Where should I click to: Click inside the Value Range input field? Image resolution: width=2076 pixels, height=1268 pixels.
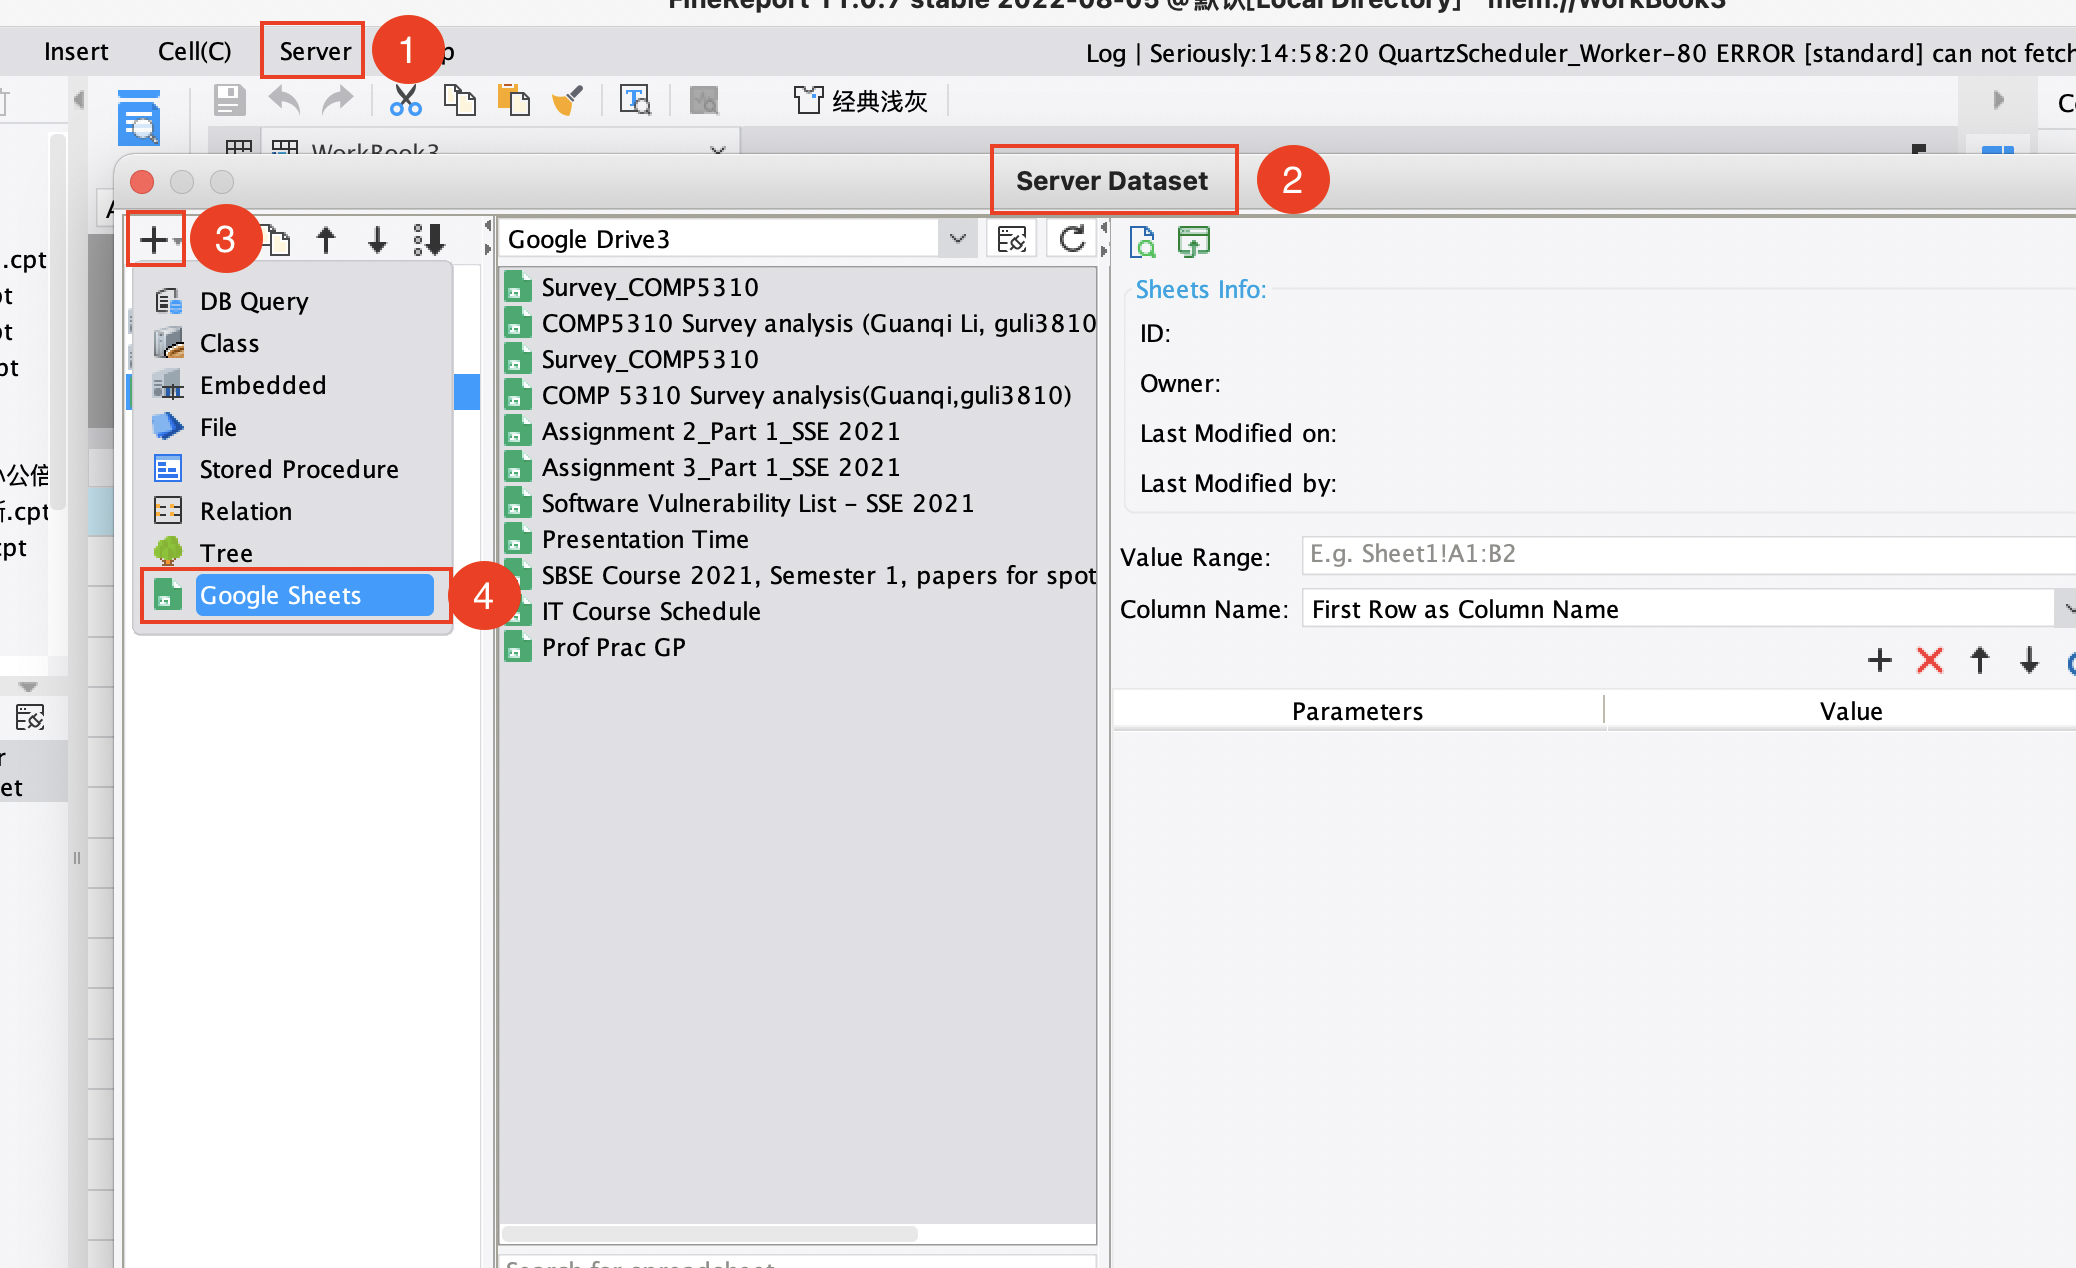(1600, 554)
